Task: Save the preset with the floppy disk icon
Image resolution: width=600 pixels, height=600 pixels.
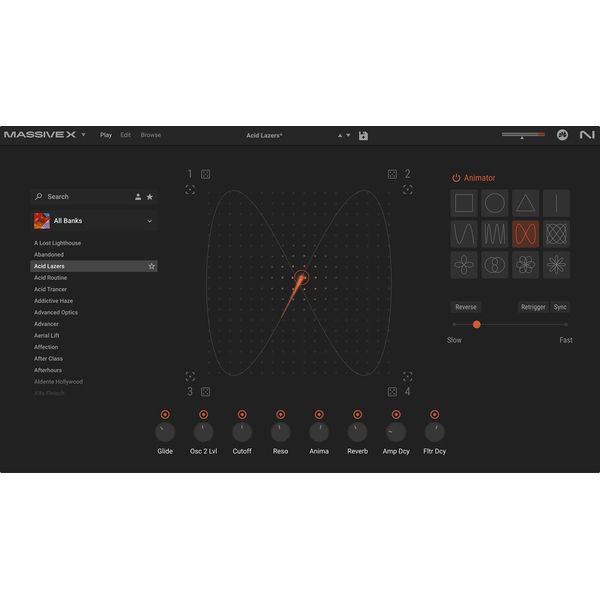Action: [x=363, y=135]
